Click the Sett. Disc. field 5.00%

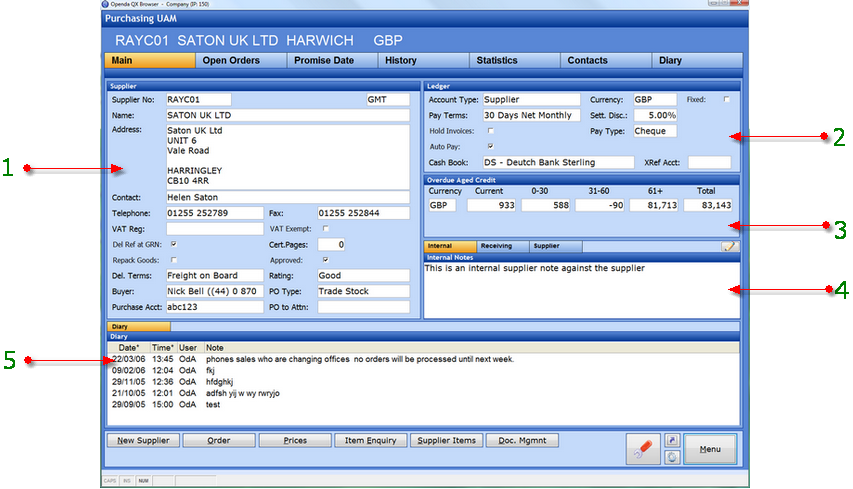655,115
